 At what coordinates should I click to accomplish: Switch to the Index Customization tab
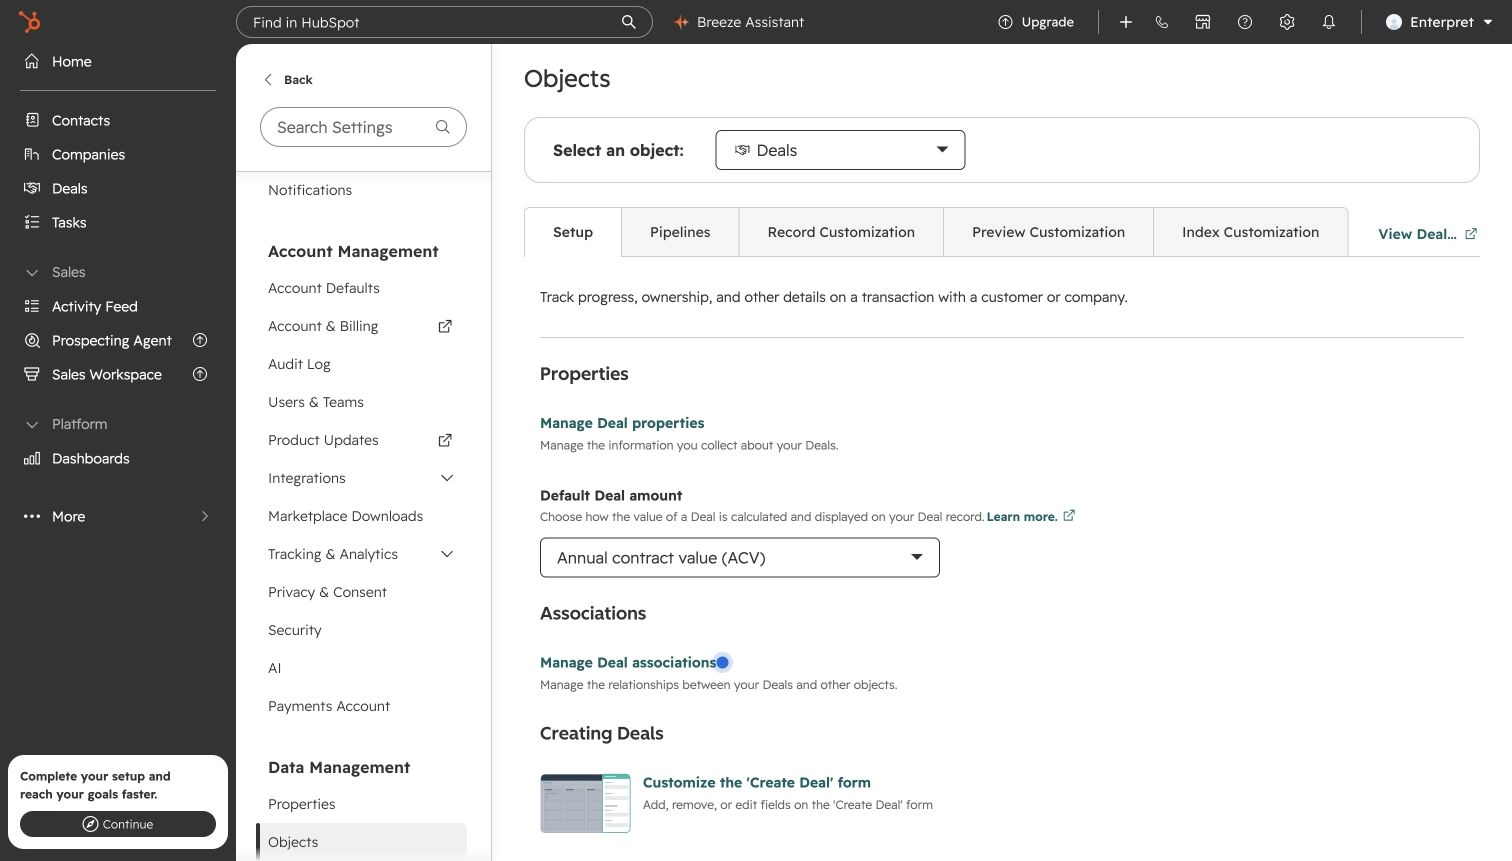pyautogui.click(x=1250, y=232)
